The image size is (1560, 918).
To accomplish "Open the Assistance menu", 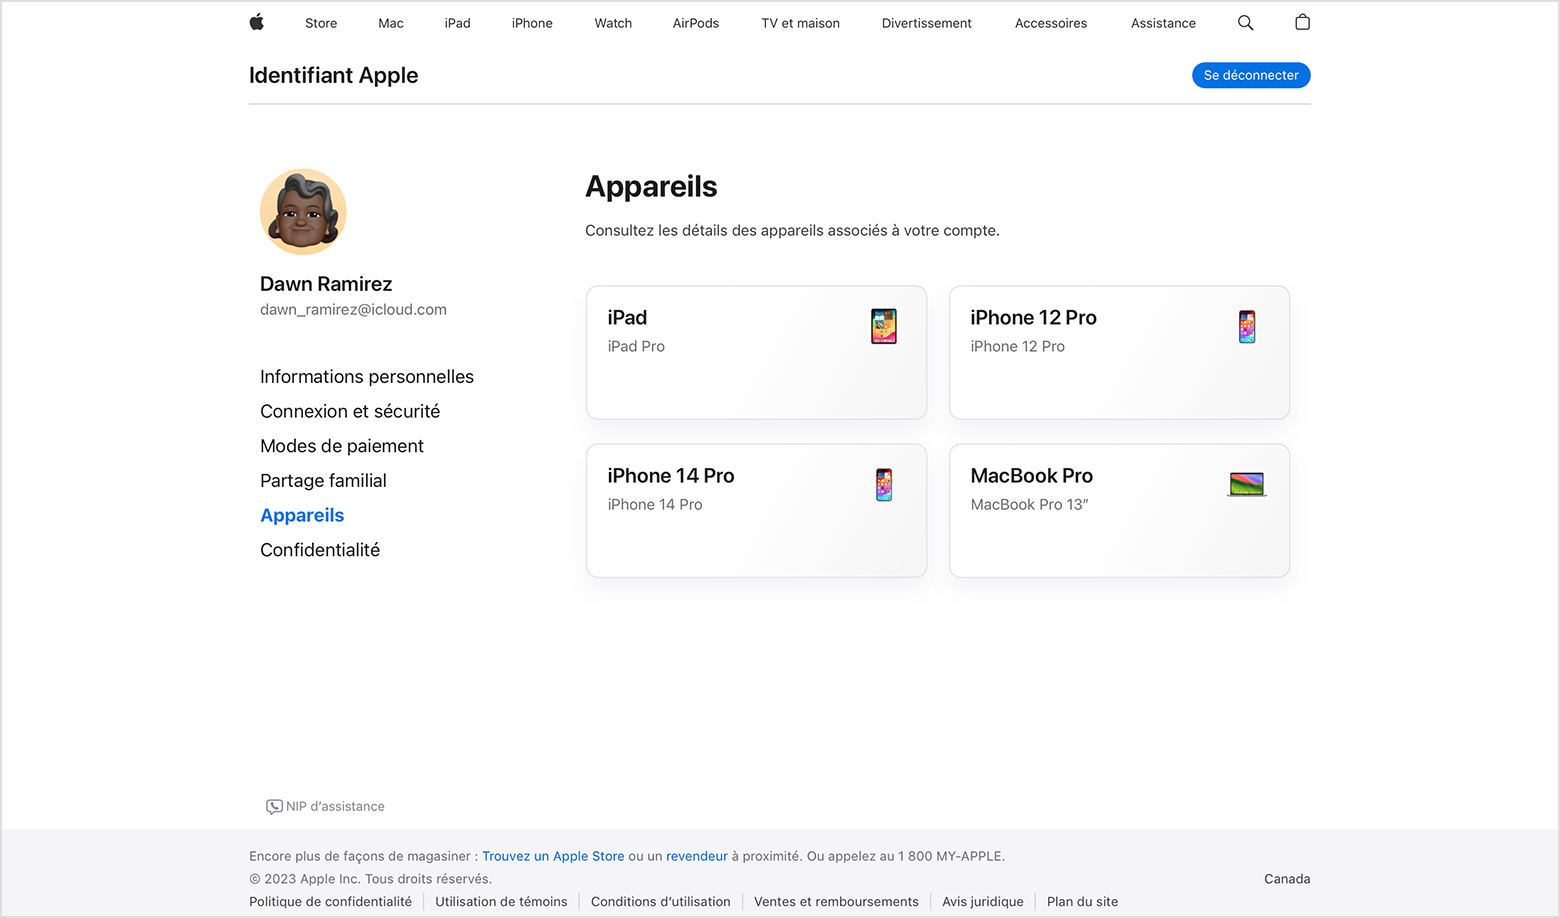I will click(x=1163, y=23).
